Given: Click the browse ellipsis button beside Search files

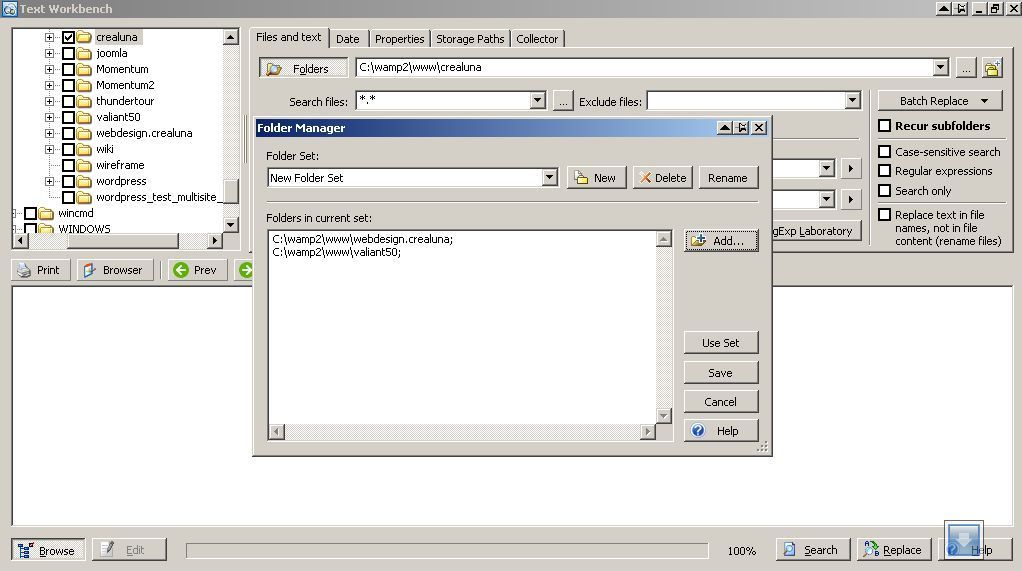Looking at the screenshot, I should click(563, 101).
